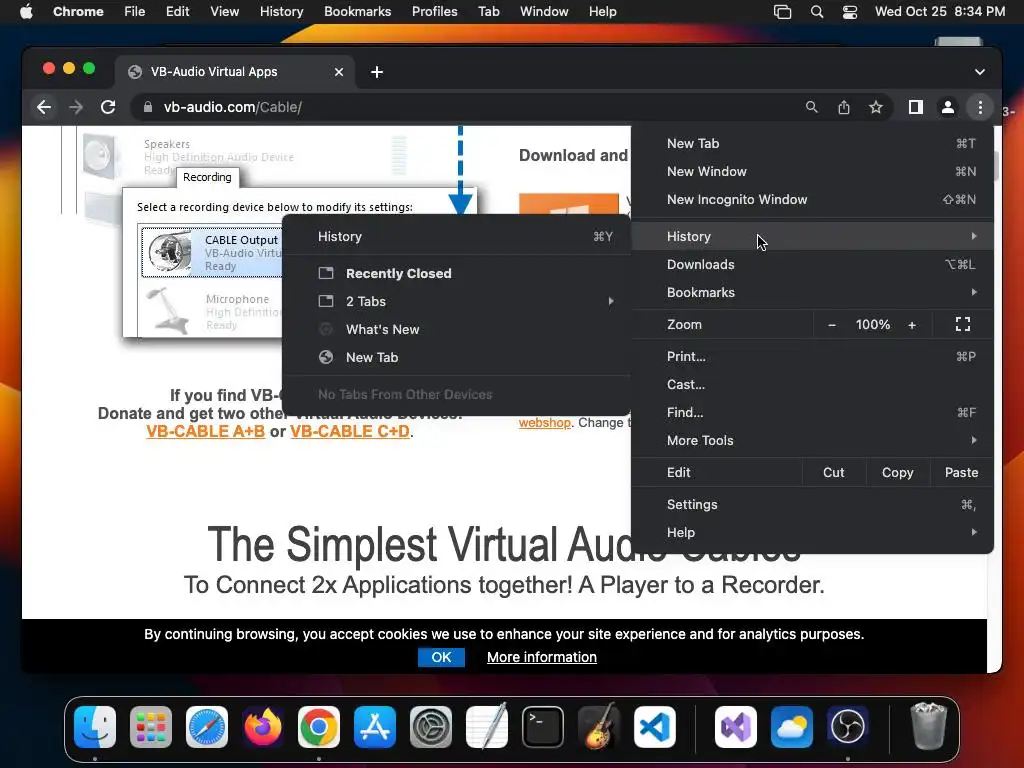Open Visual Studio Code from the Dock
The width and height of the screenshot is (1024, 768).
pyautogui.click(x=654, y=726)
